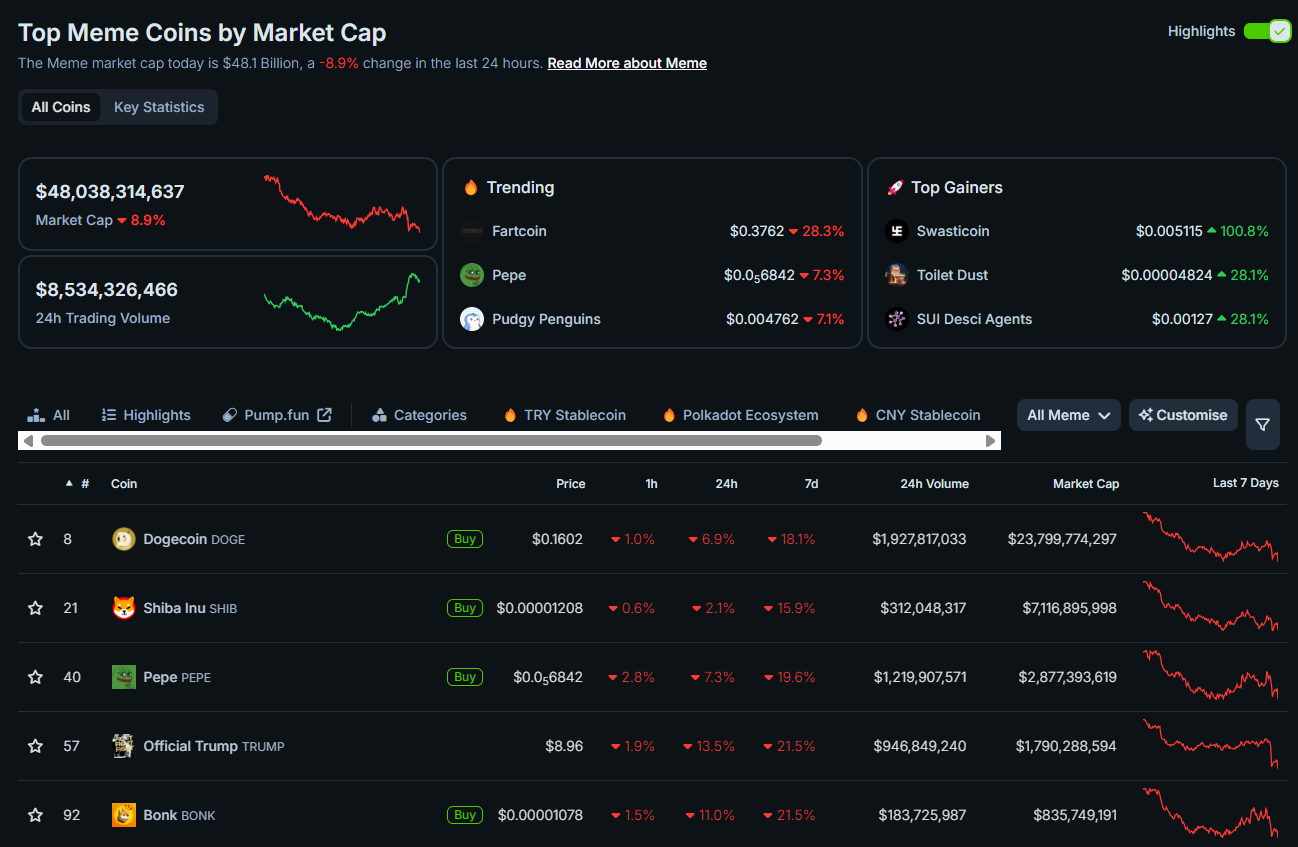This screenshot has height=847, width=1298.
Task: Sort table by Price column
Action: [x=571, y=484]
